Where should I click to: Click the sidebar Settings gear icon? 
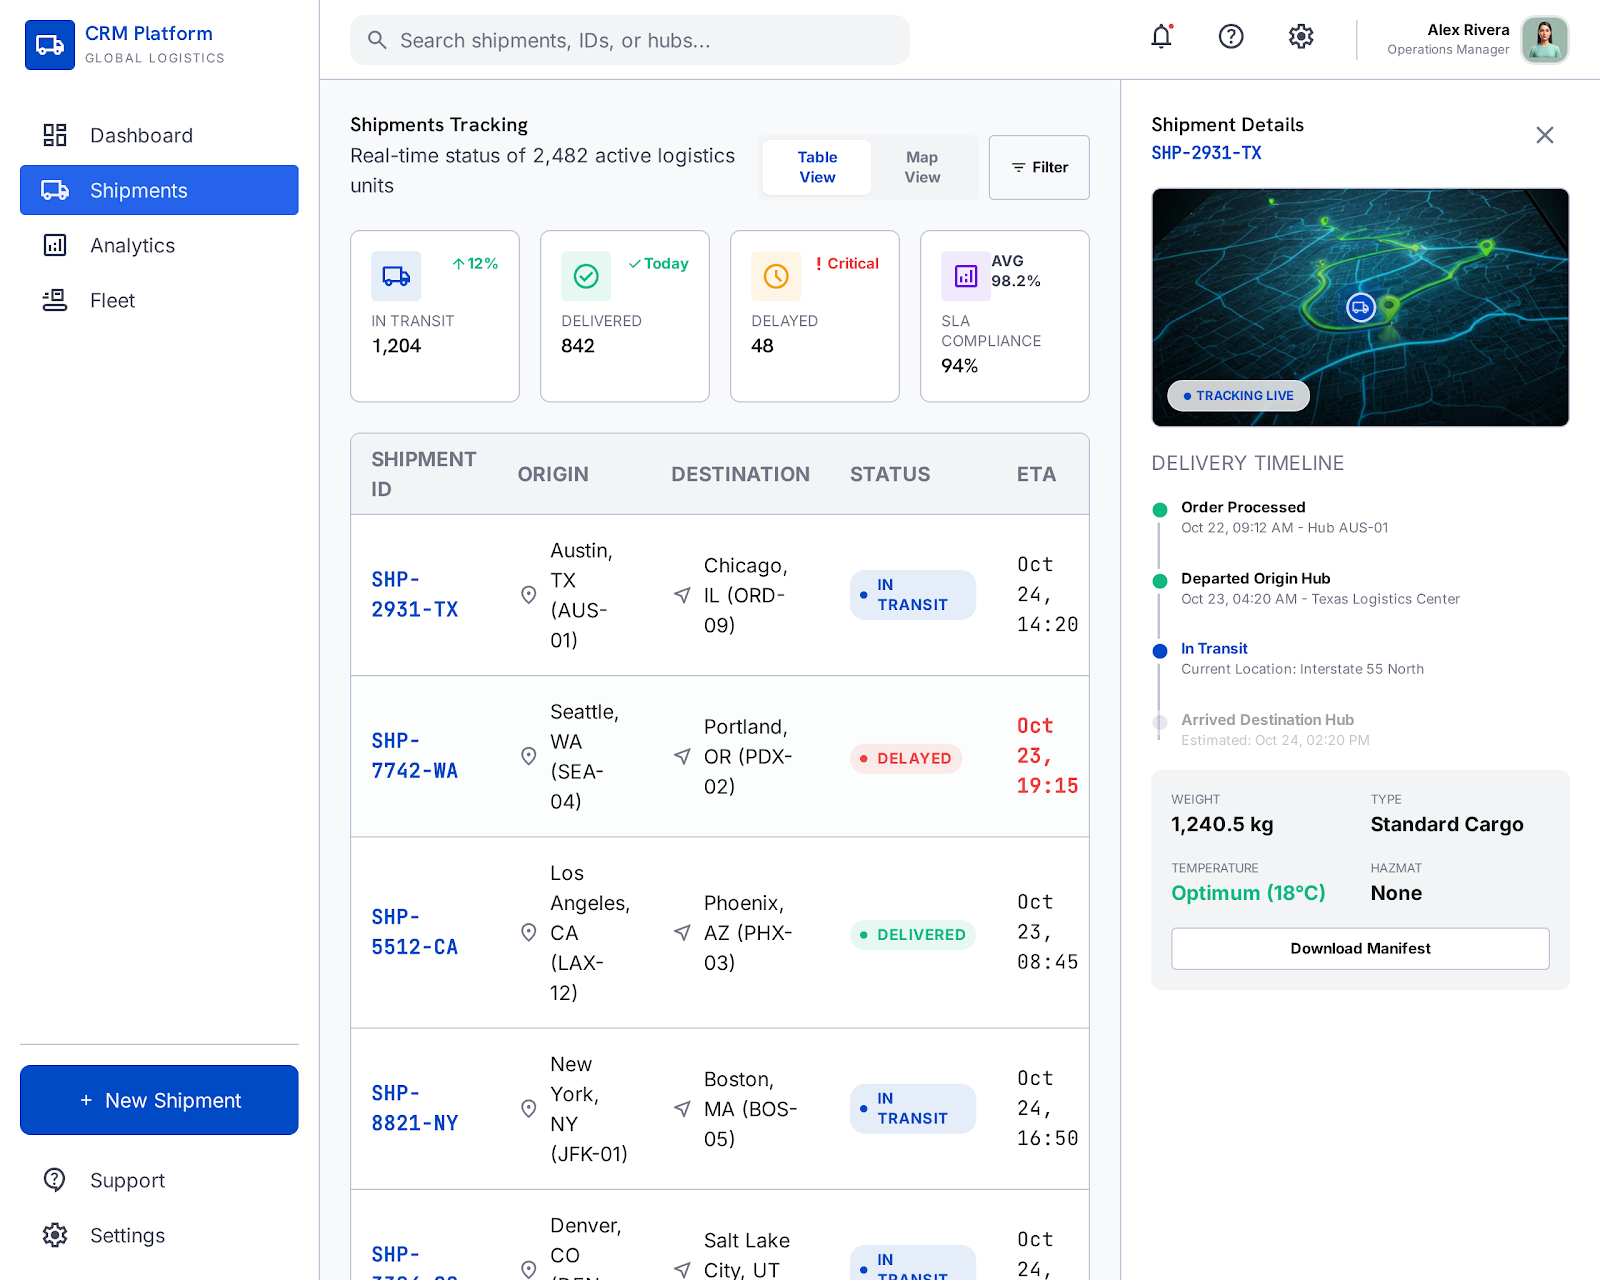[55, 1235]
